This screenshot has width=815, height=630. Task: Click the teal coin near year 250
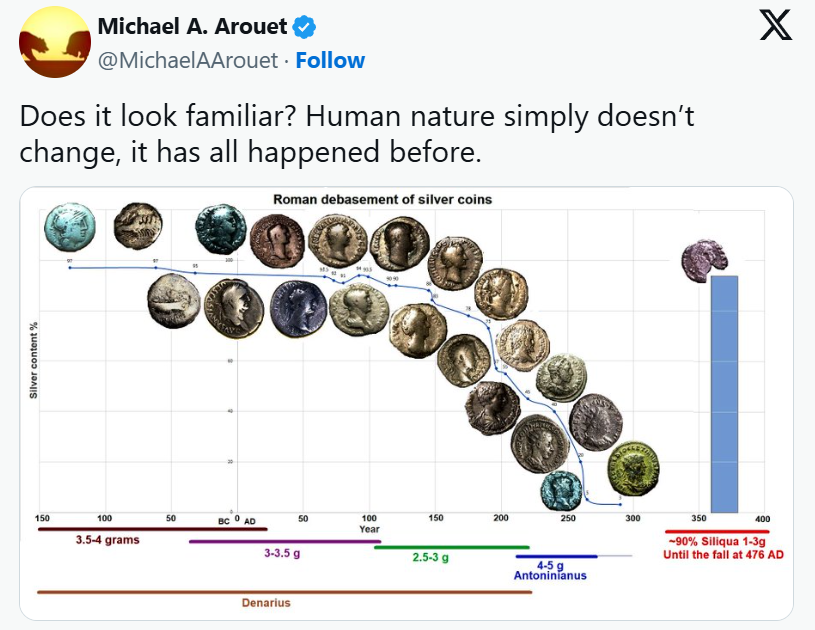(x=561, y=489)
